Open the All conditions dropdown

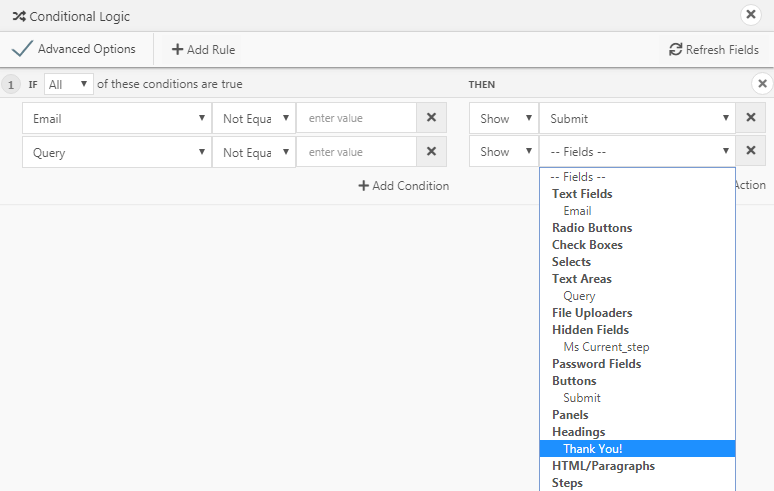(x=69, y=84)
